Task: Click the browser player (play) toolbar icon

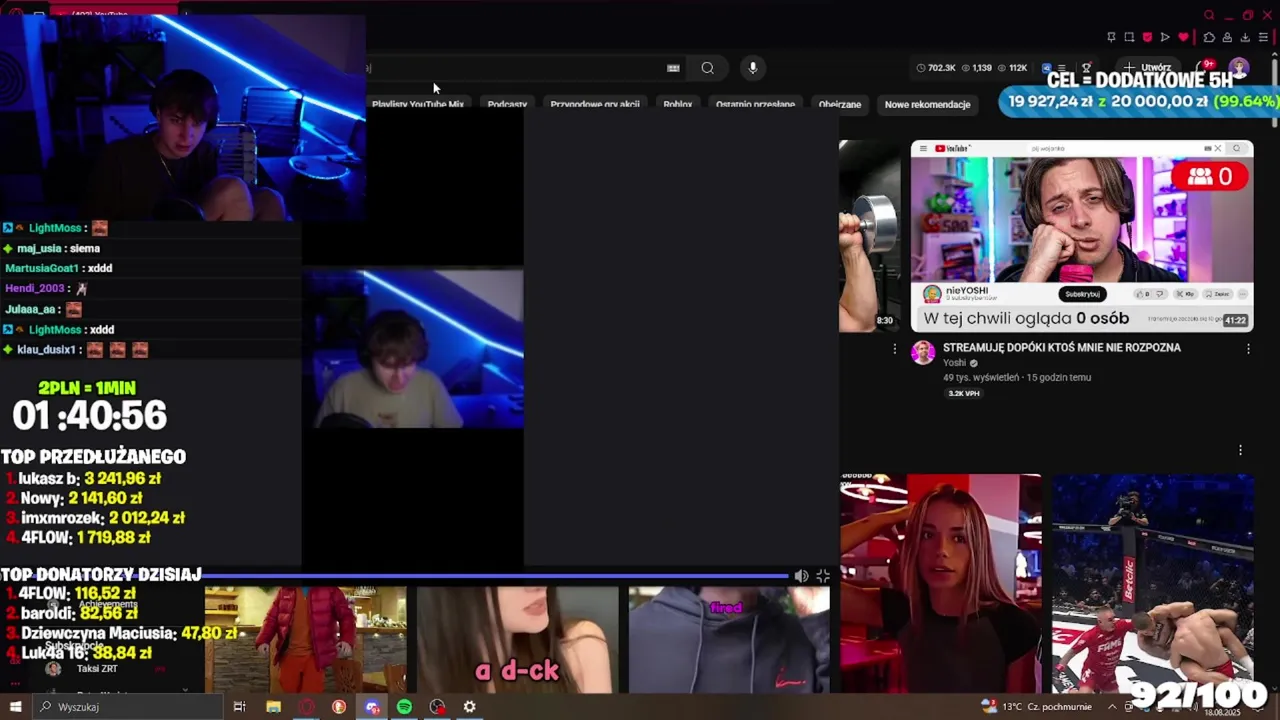Action: pos(1165,37)
